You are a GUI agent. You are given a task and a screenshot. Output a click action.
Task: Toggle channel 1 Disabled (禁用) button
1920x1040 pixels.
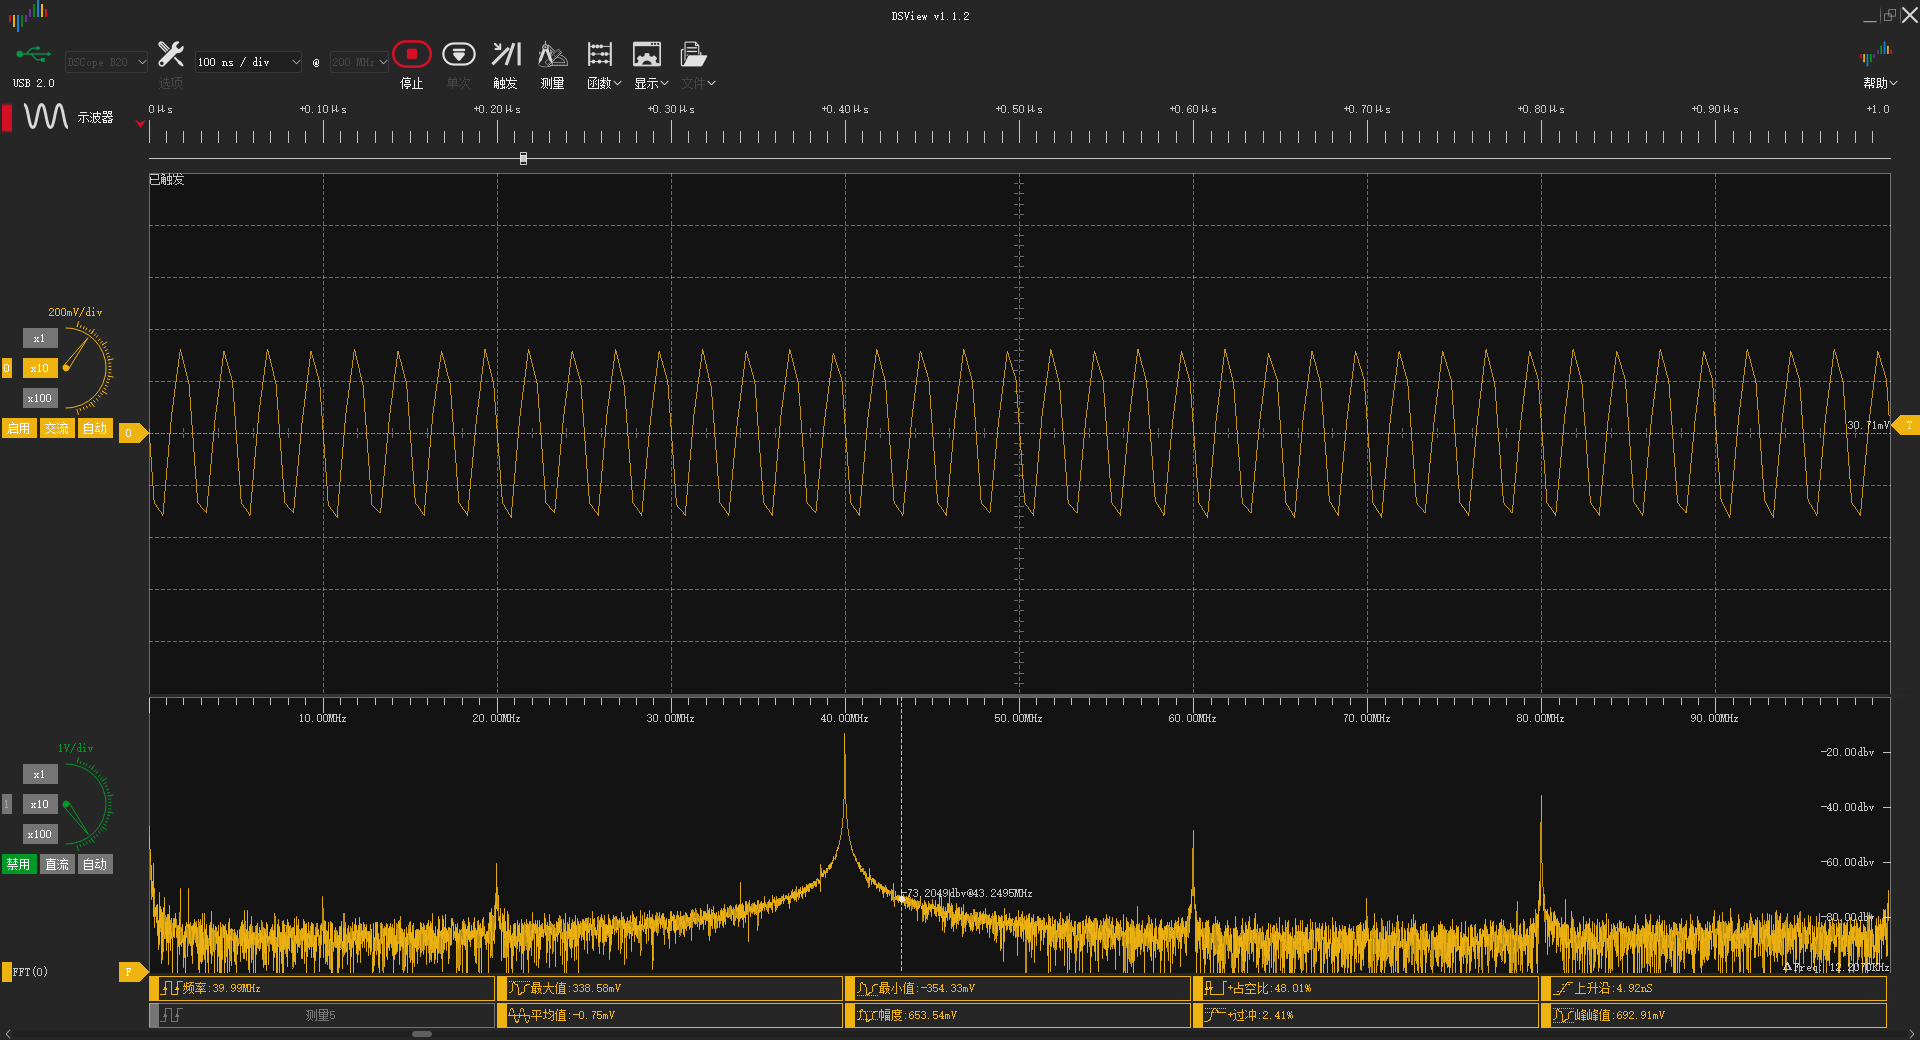19,864
